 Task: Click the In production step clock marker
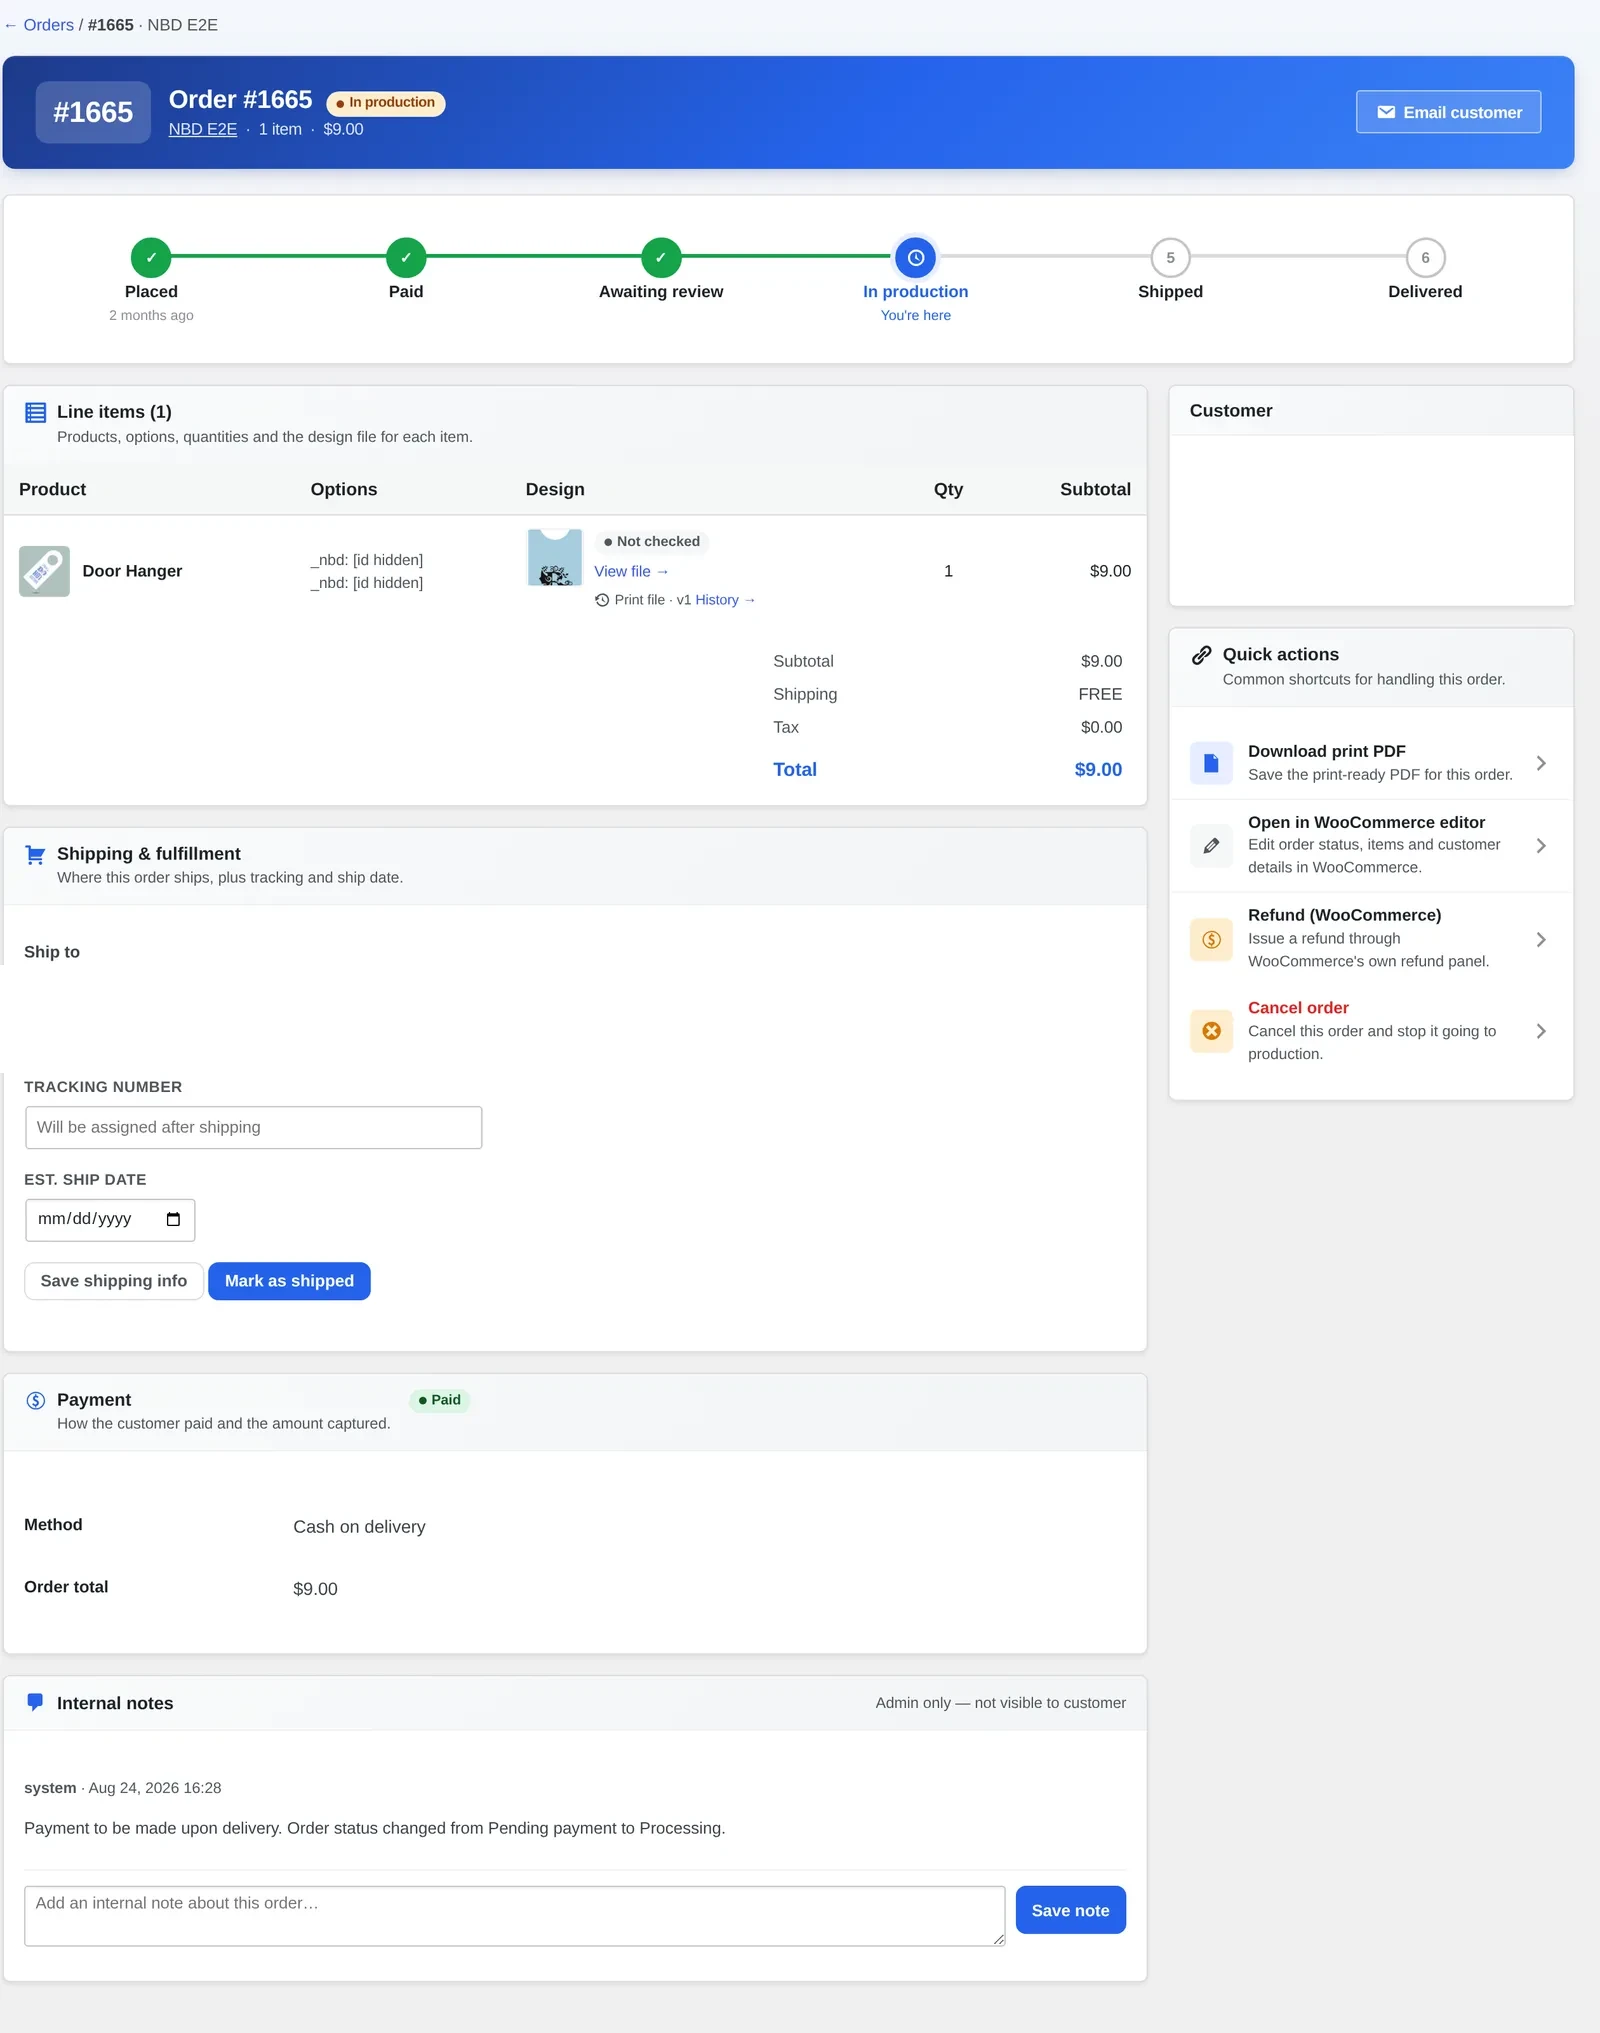tap(915, 258)
